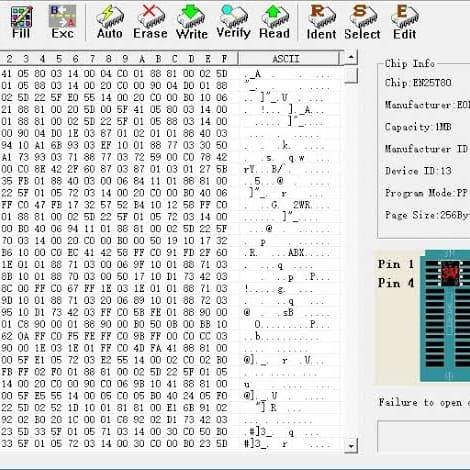This screenshot has width=470, height=470.
Task: Click the Write chip icon
Action: click(192, 22)
